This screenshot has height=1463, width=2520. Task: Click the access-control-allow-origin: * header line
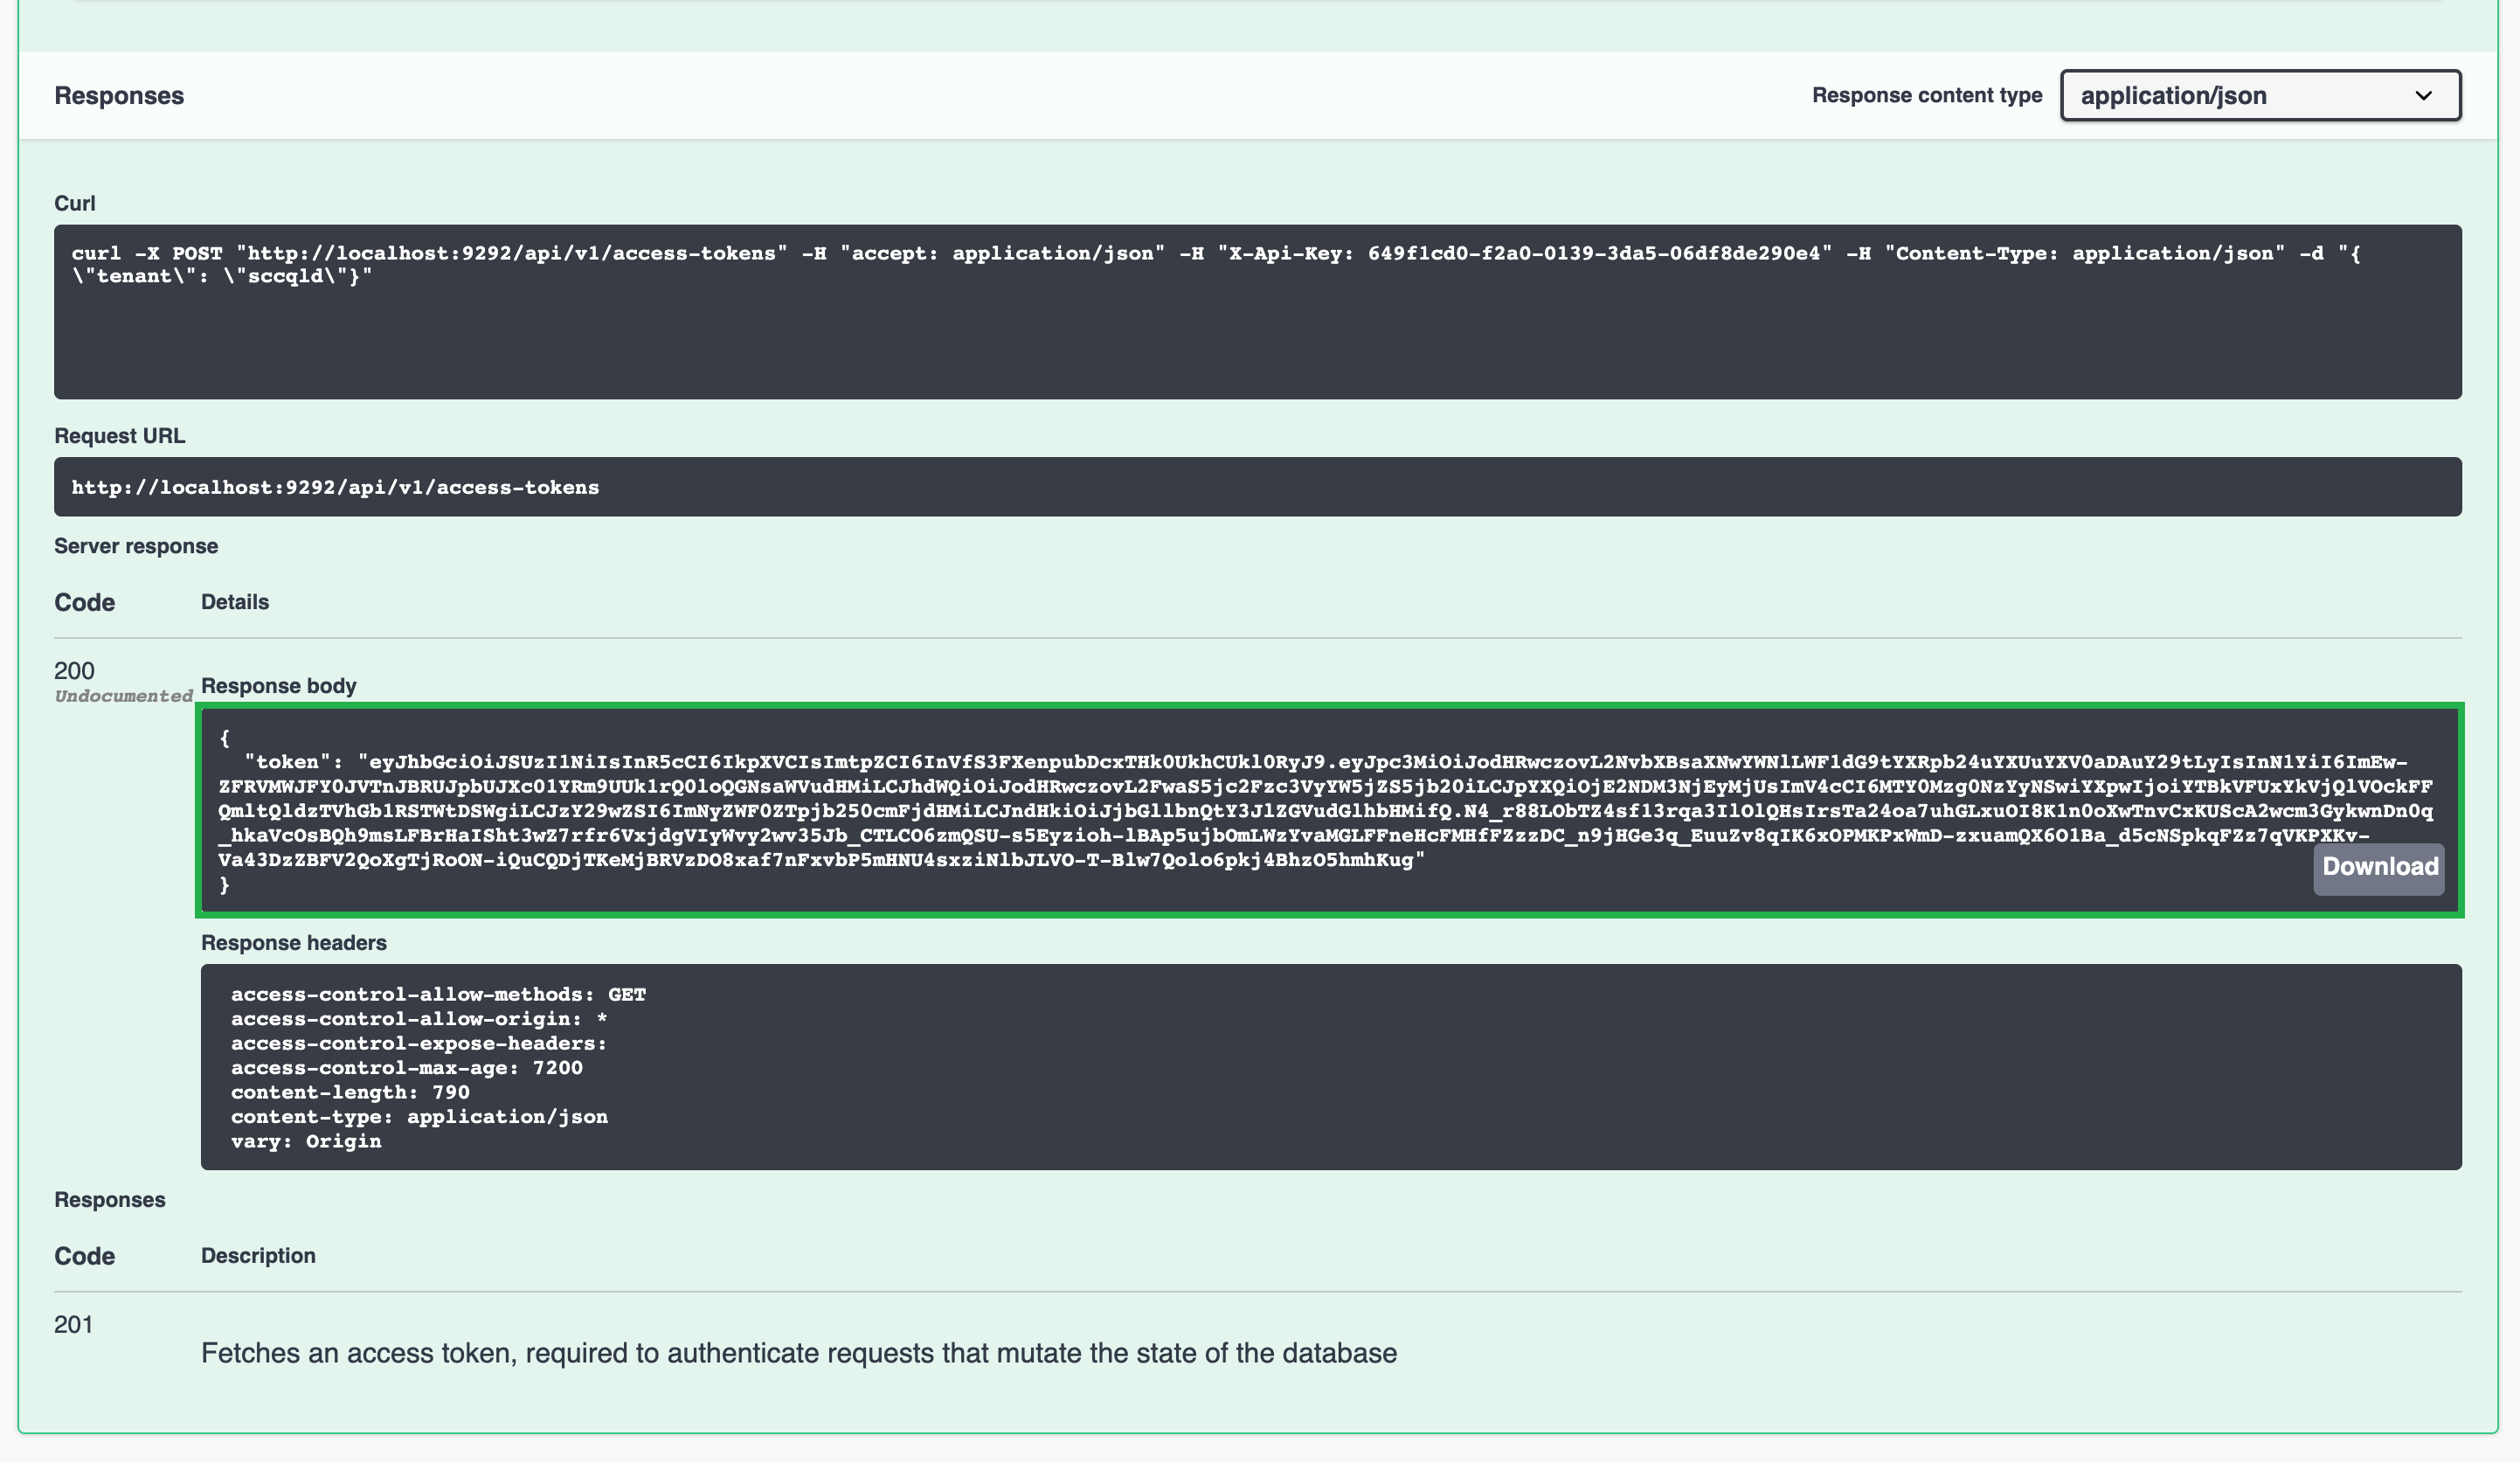click(x=419, y=1018)
